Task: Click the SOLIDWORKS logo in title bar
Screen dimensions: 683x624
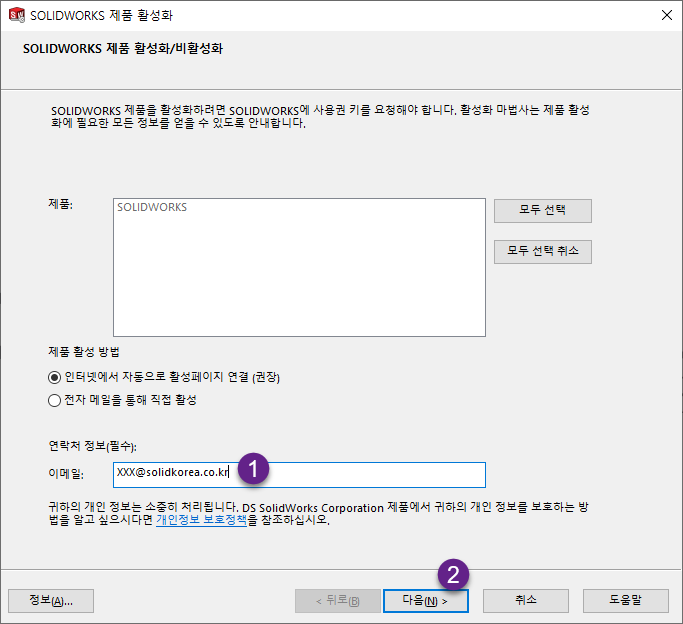Action: 17,15
